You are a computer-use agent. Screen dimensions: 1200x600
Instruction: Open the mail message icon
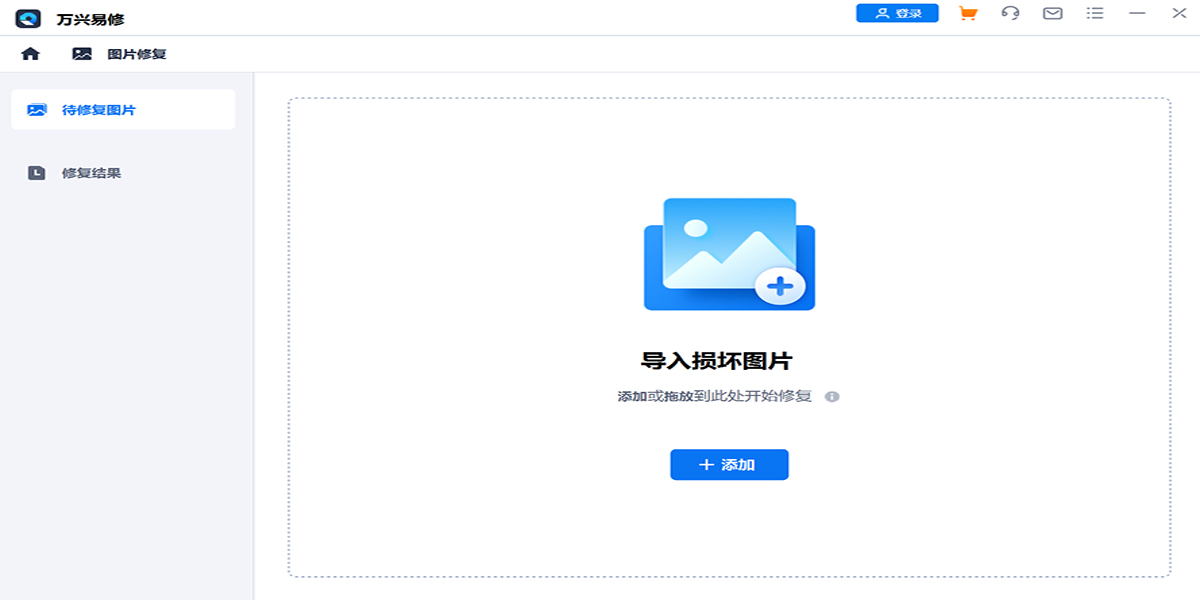pos(1052,13)
